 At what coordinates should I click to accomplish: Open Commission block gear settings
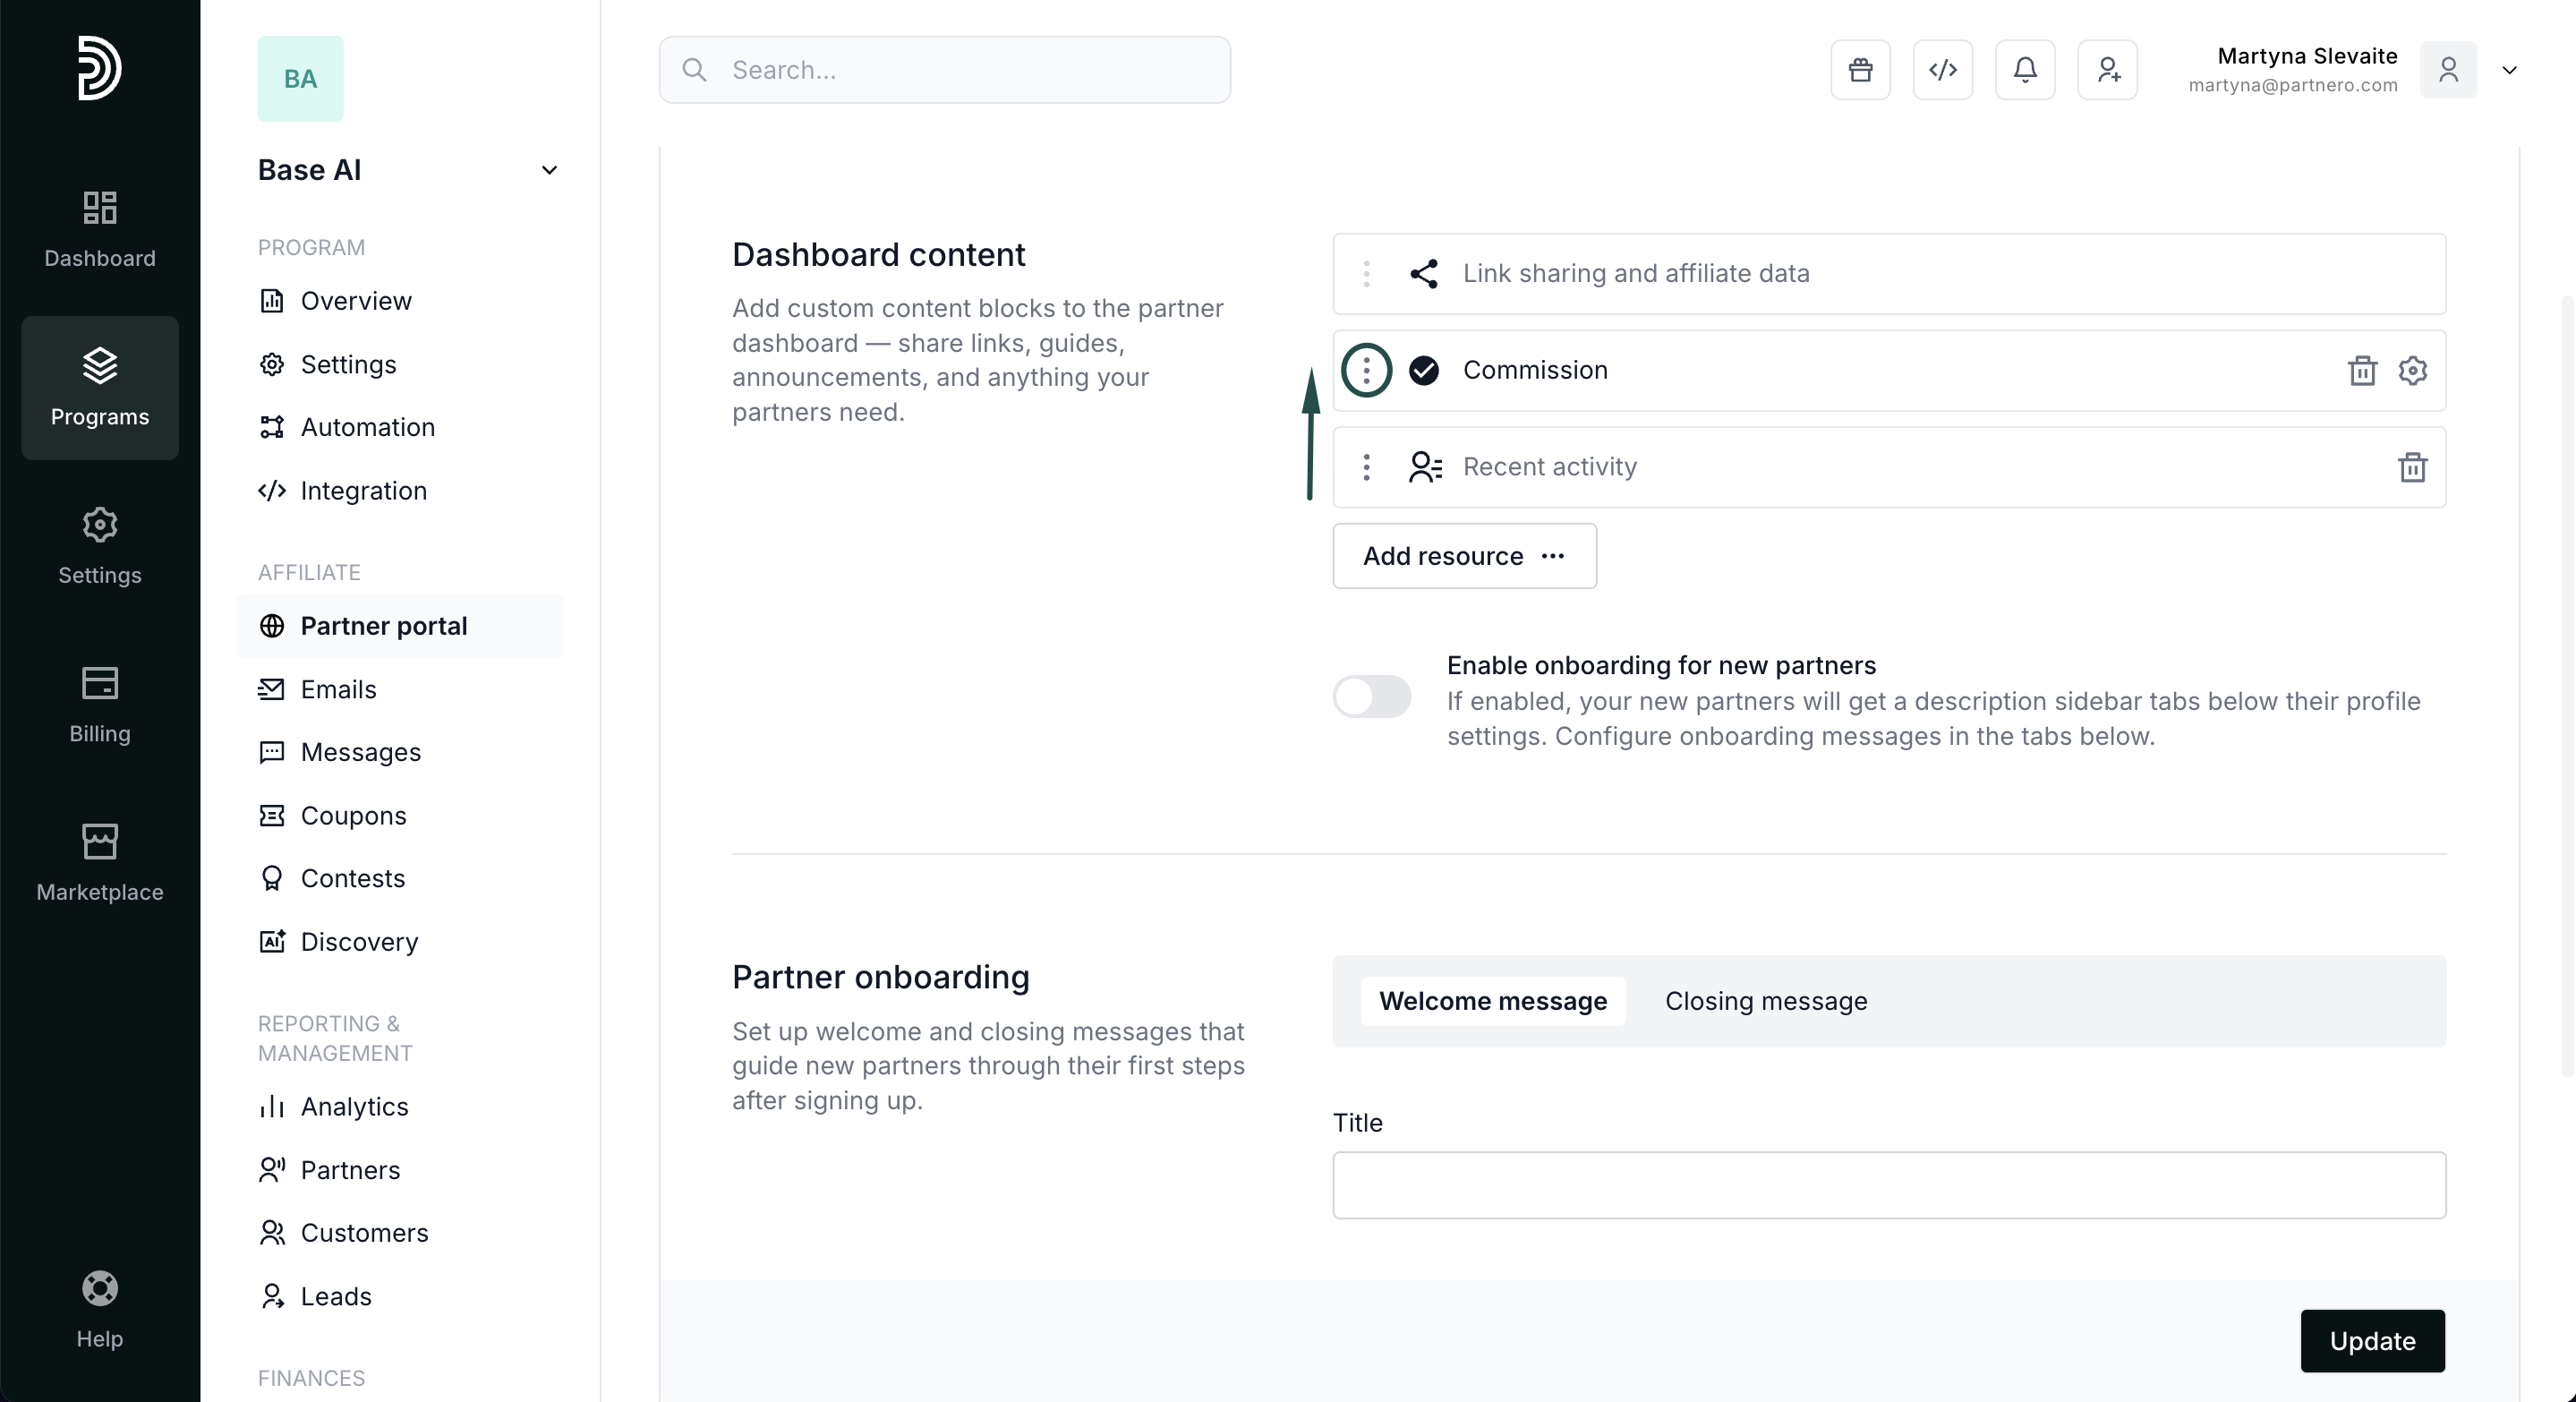click(2412, 371)
